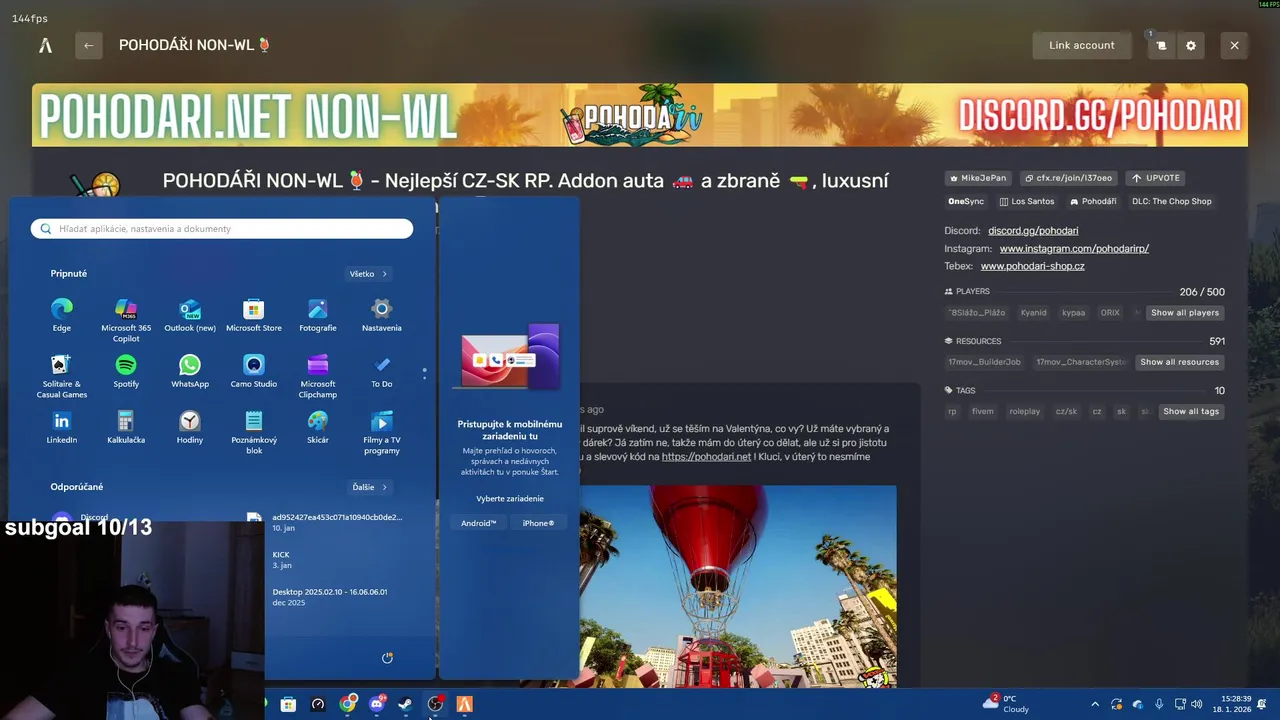Viewport: 1280px width, 720px height.
Task: Switch to OBS Studio in taskbar
Action: 435,704
